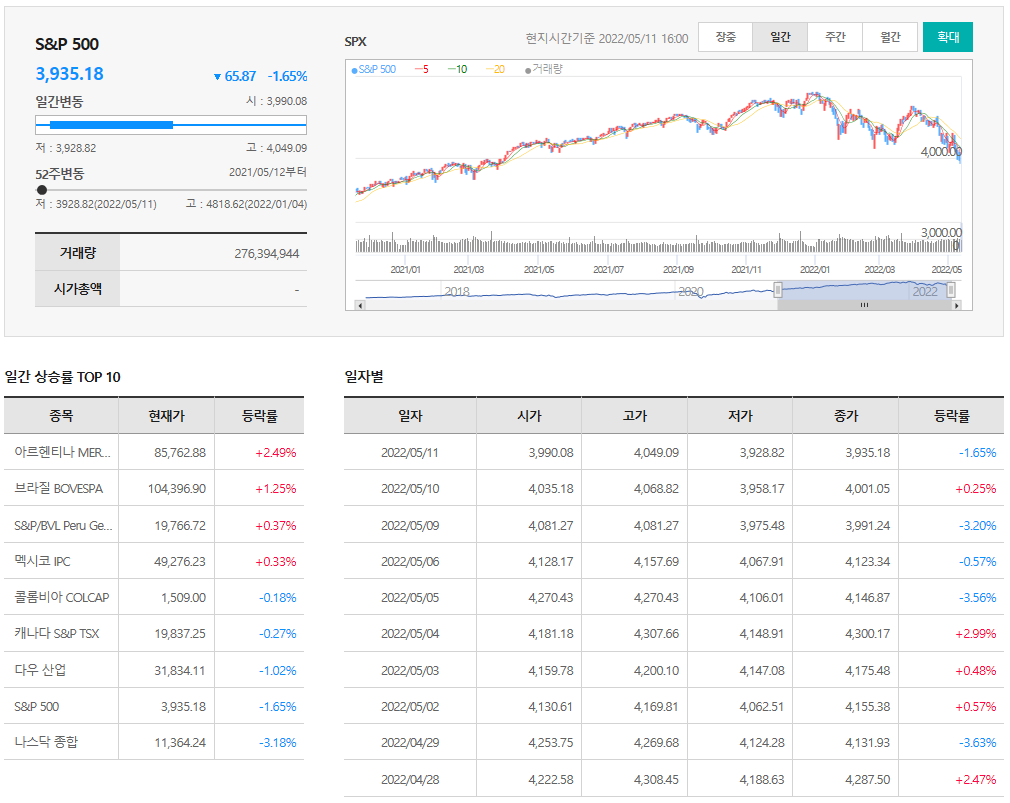1010x803 pixels.
Task: Open 나스닥 종합 index row
Action: point(154,742)
